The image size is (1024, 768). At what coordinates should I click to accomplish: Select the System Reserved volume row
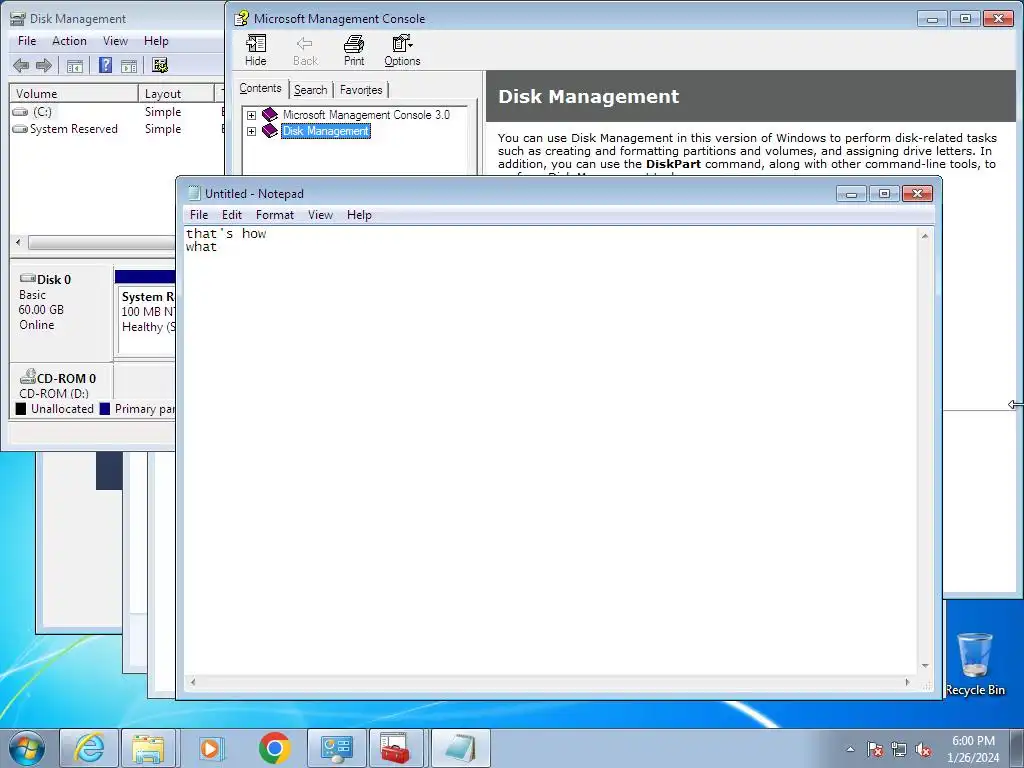(x=118, y=129)
